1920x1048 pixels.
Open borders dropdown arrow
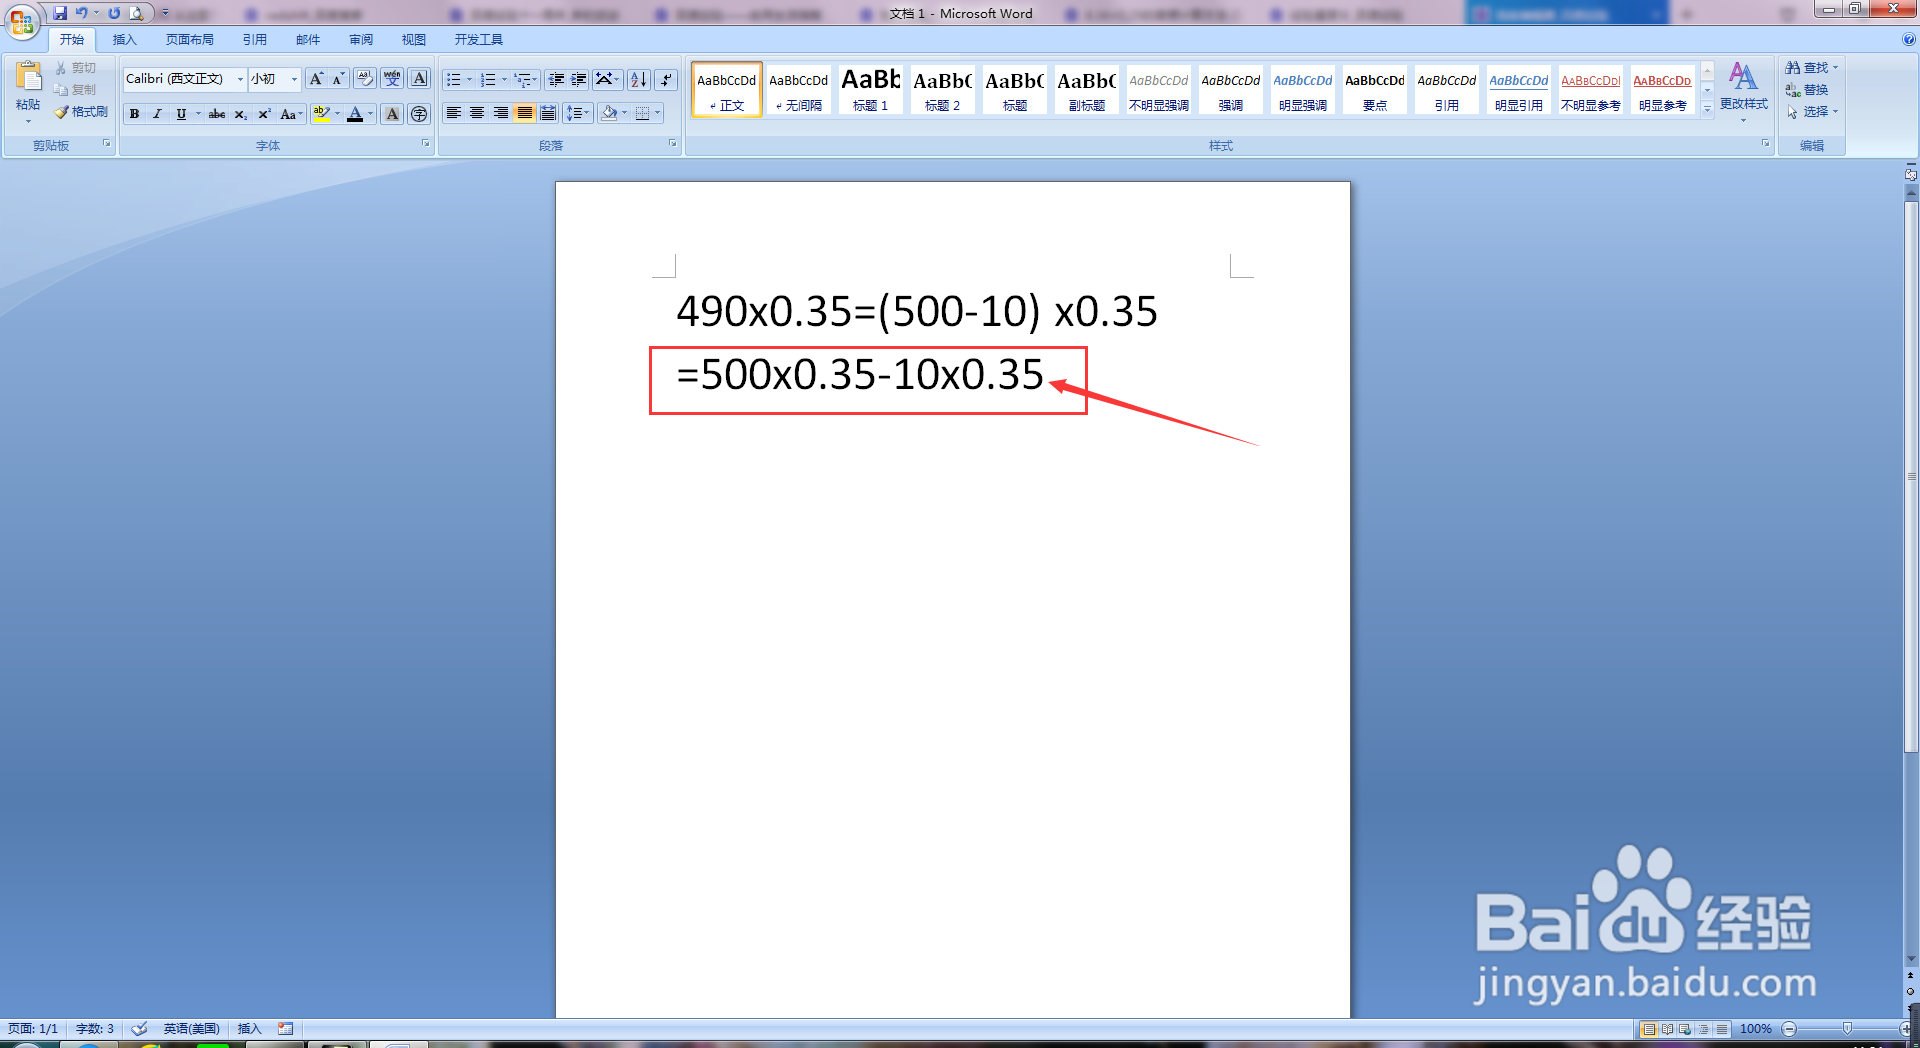(657, 113)
